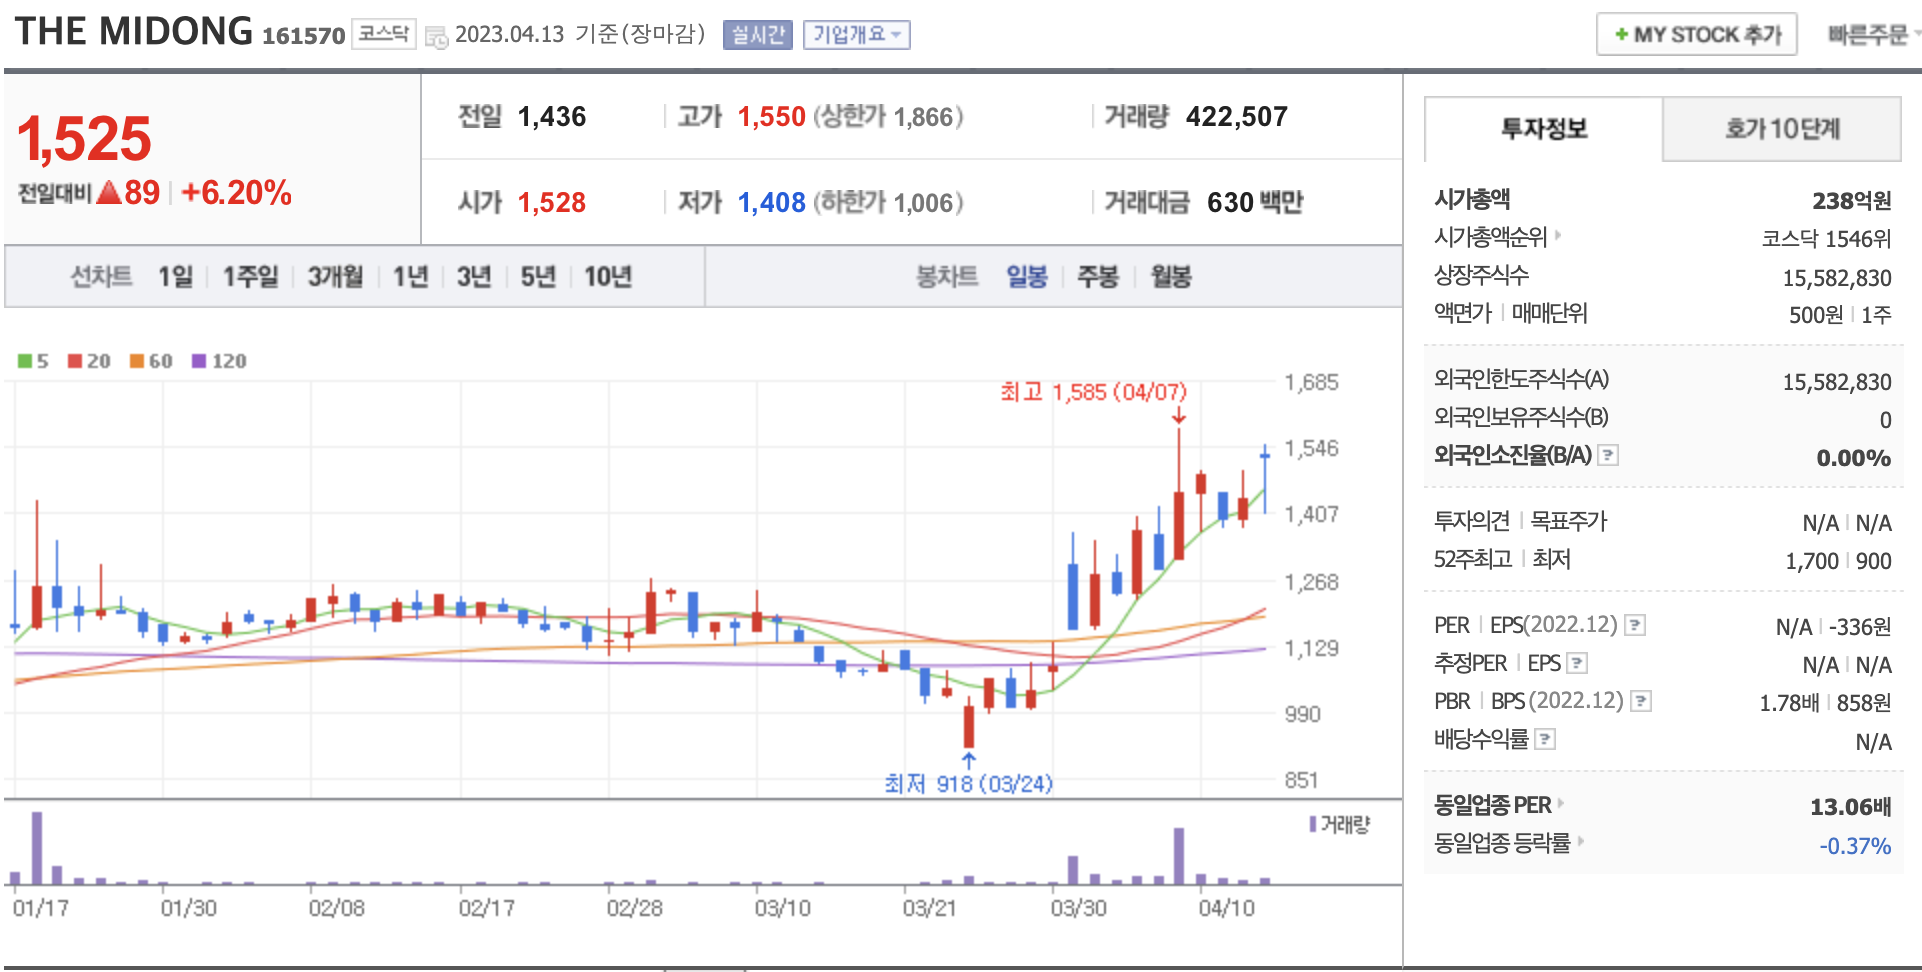
Task: Select the 일봉 daily candle chart
Action: point(1026,277)
